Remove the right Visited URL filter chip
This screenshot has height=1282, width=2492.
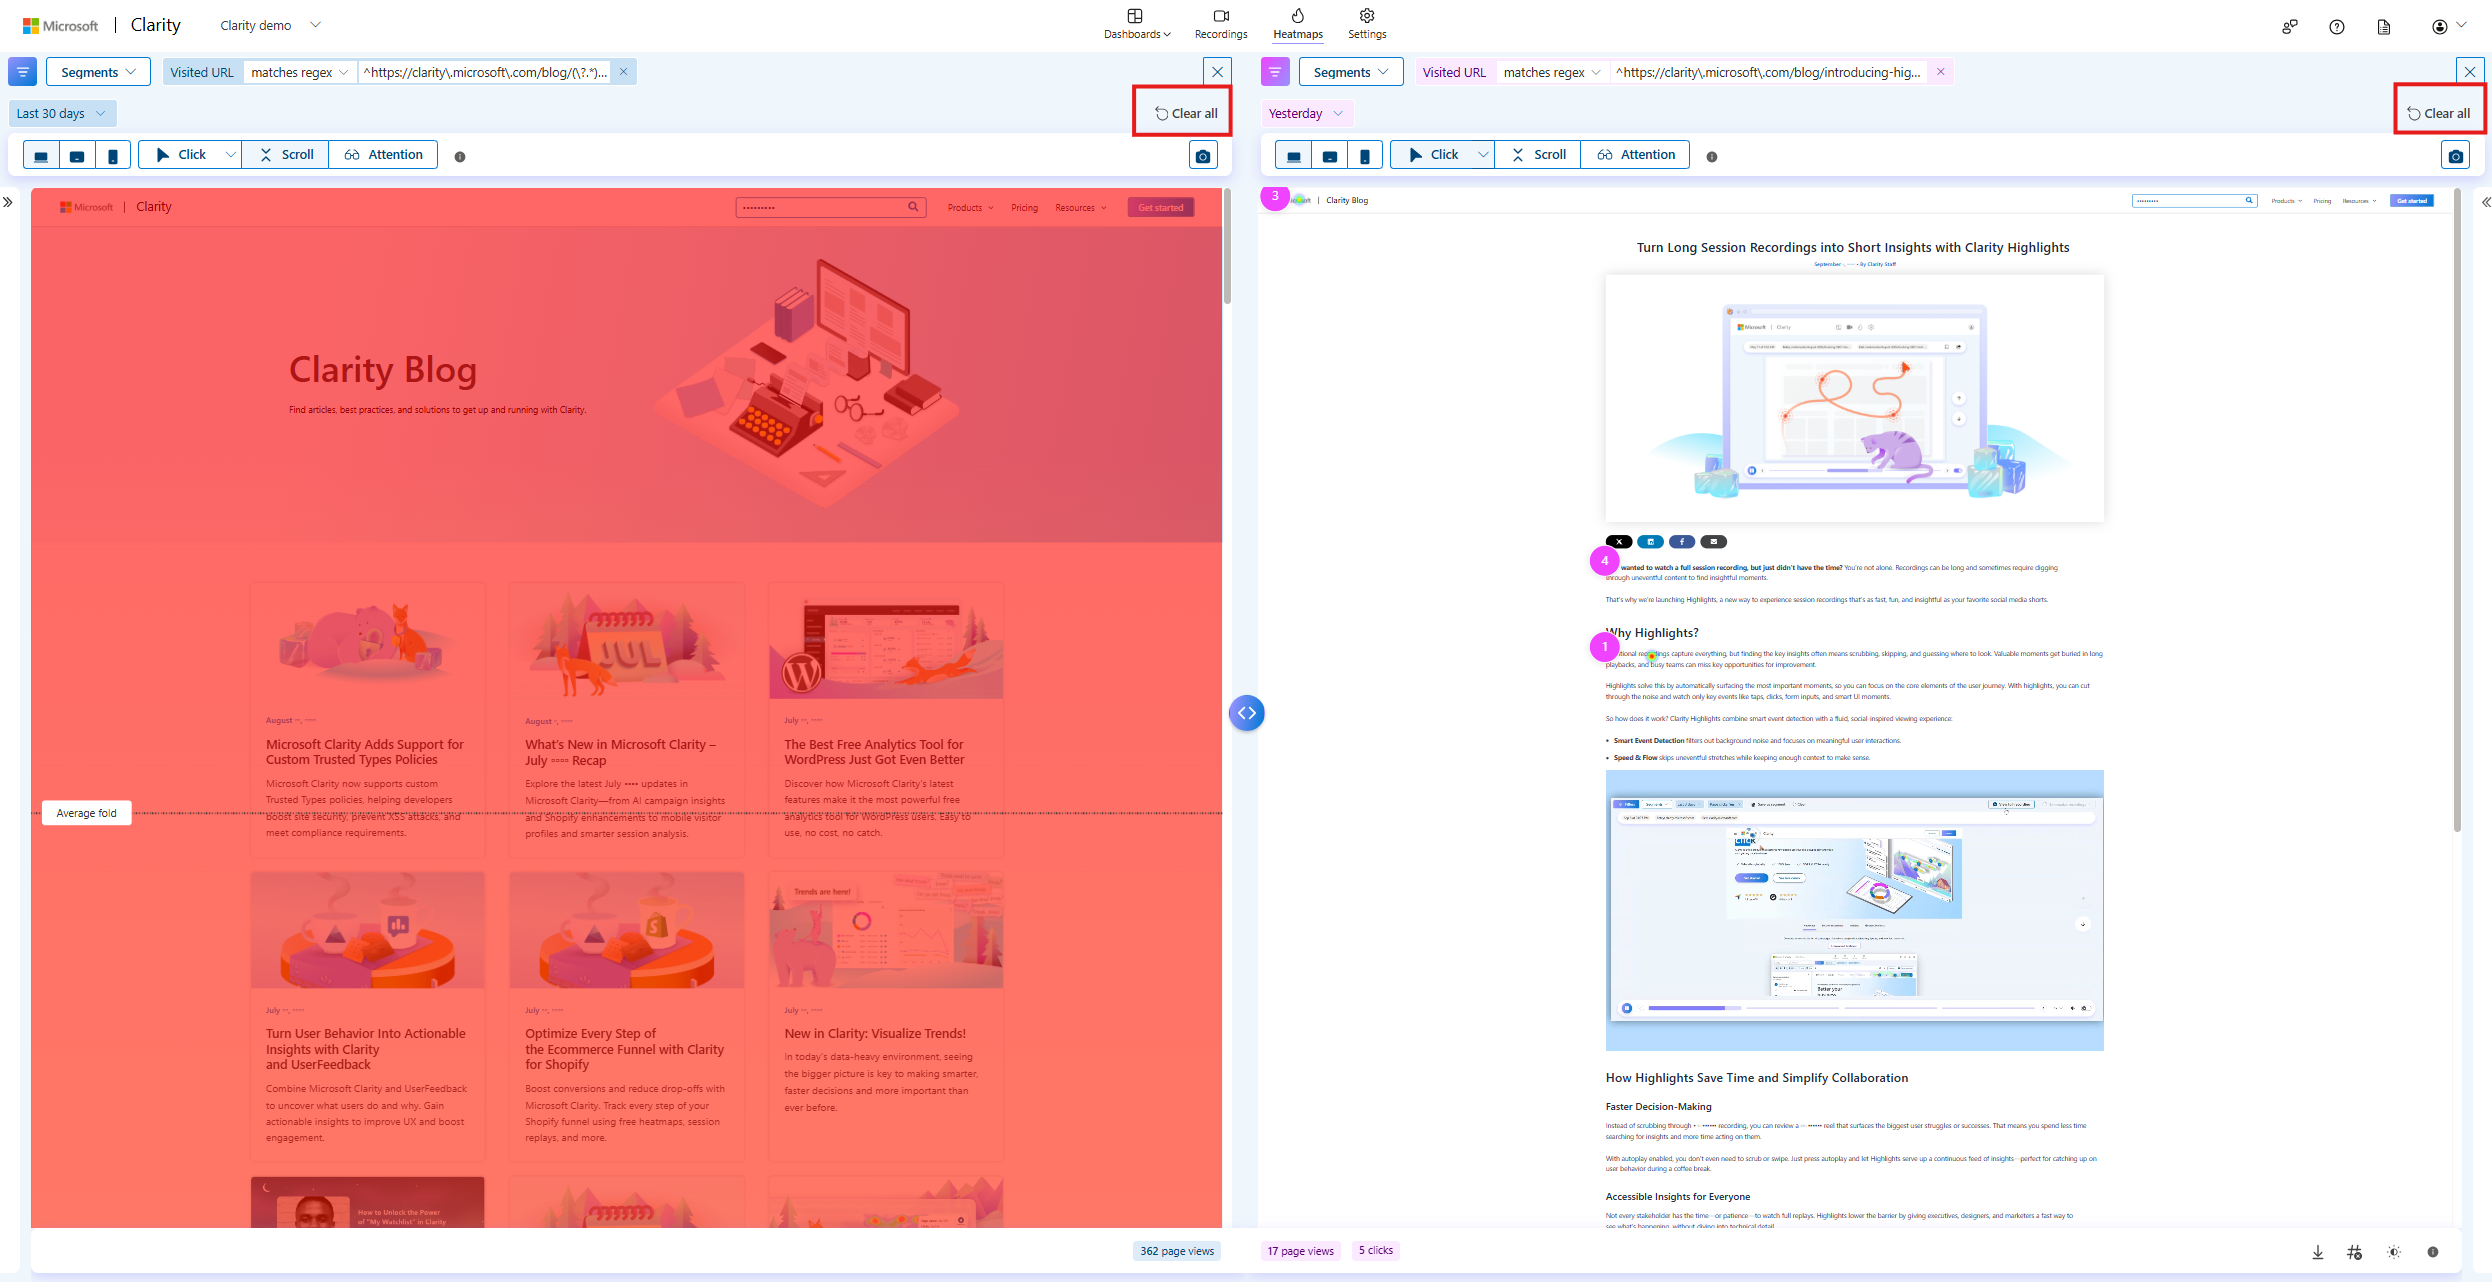(1941, 72)
